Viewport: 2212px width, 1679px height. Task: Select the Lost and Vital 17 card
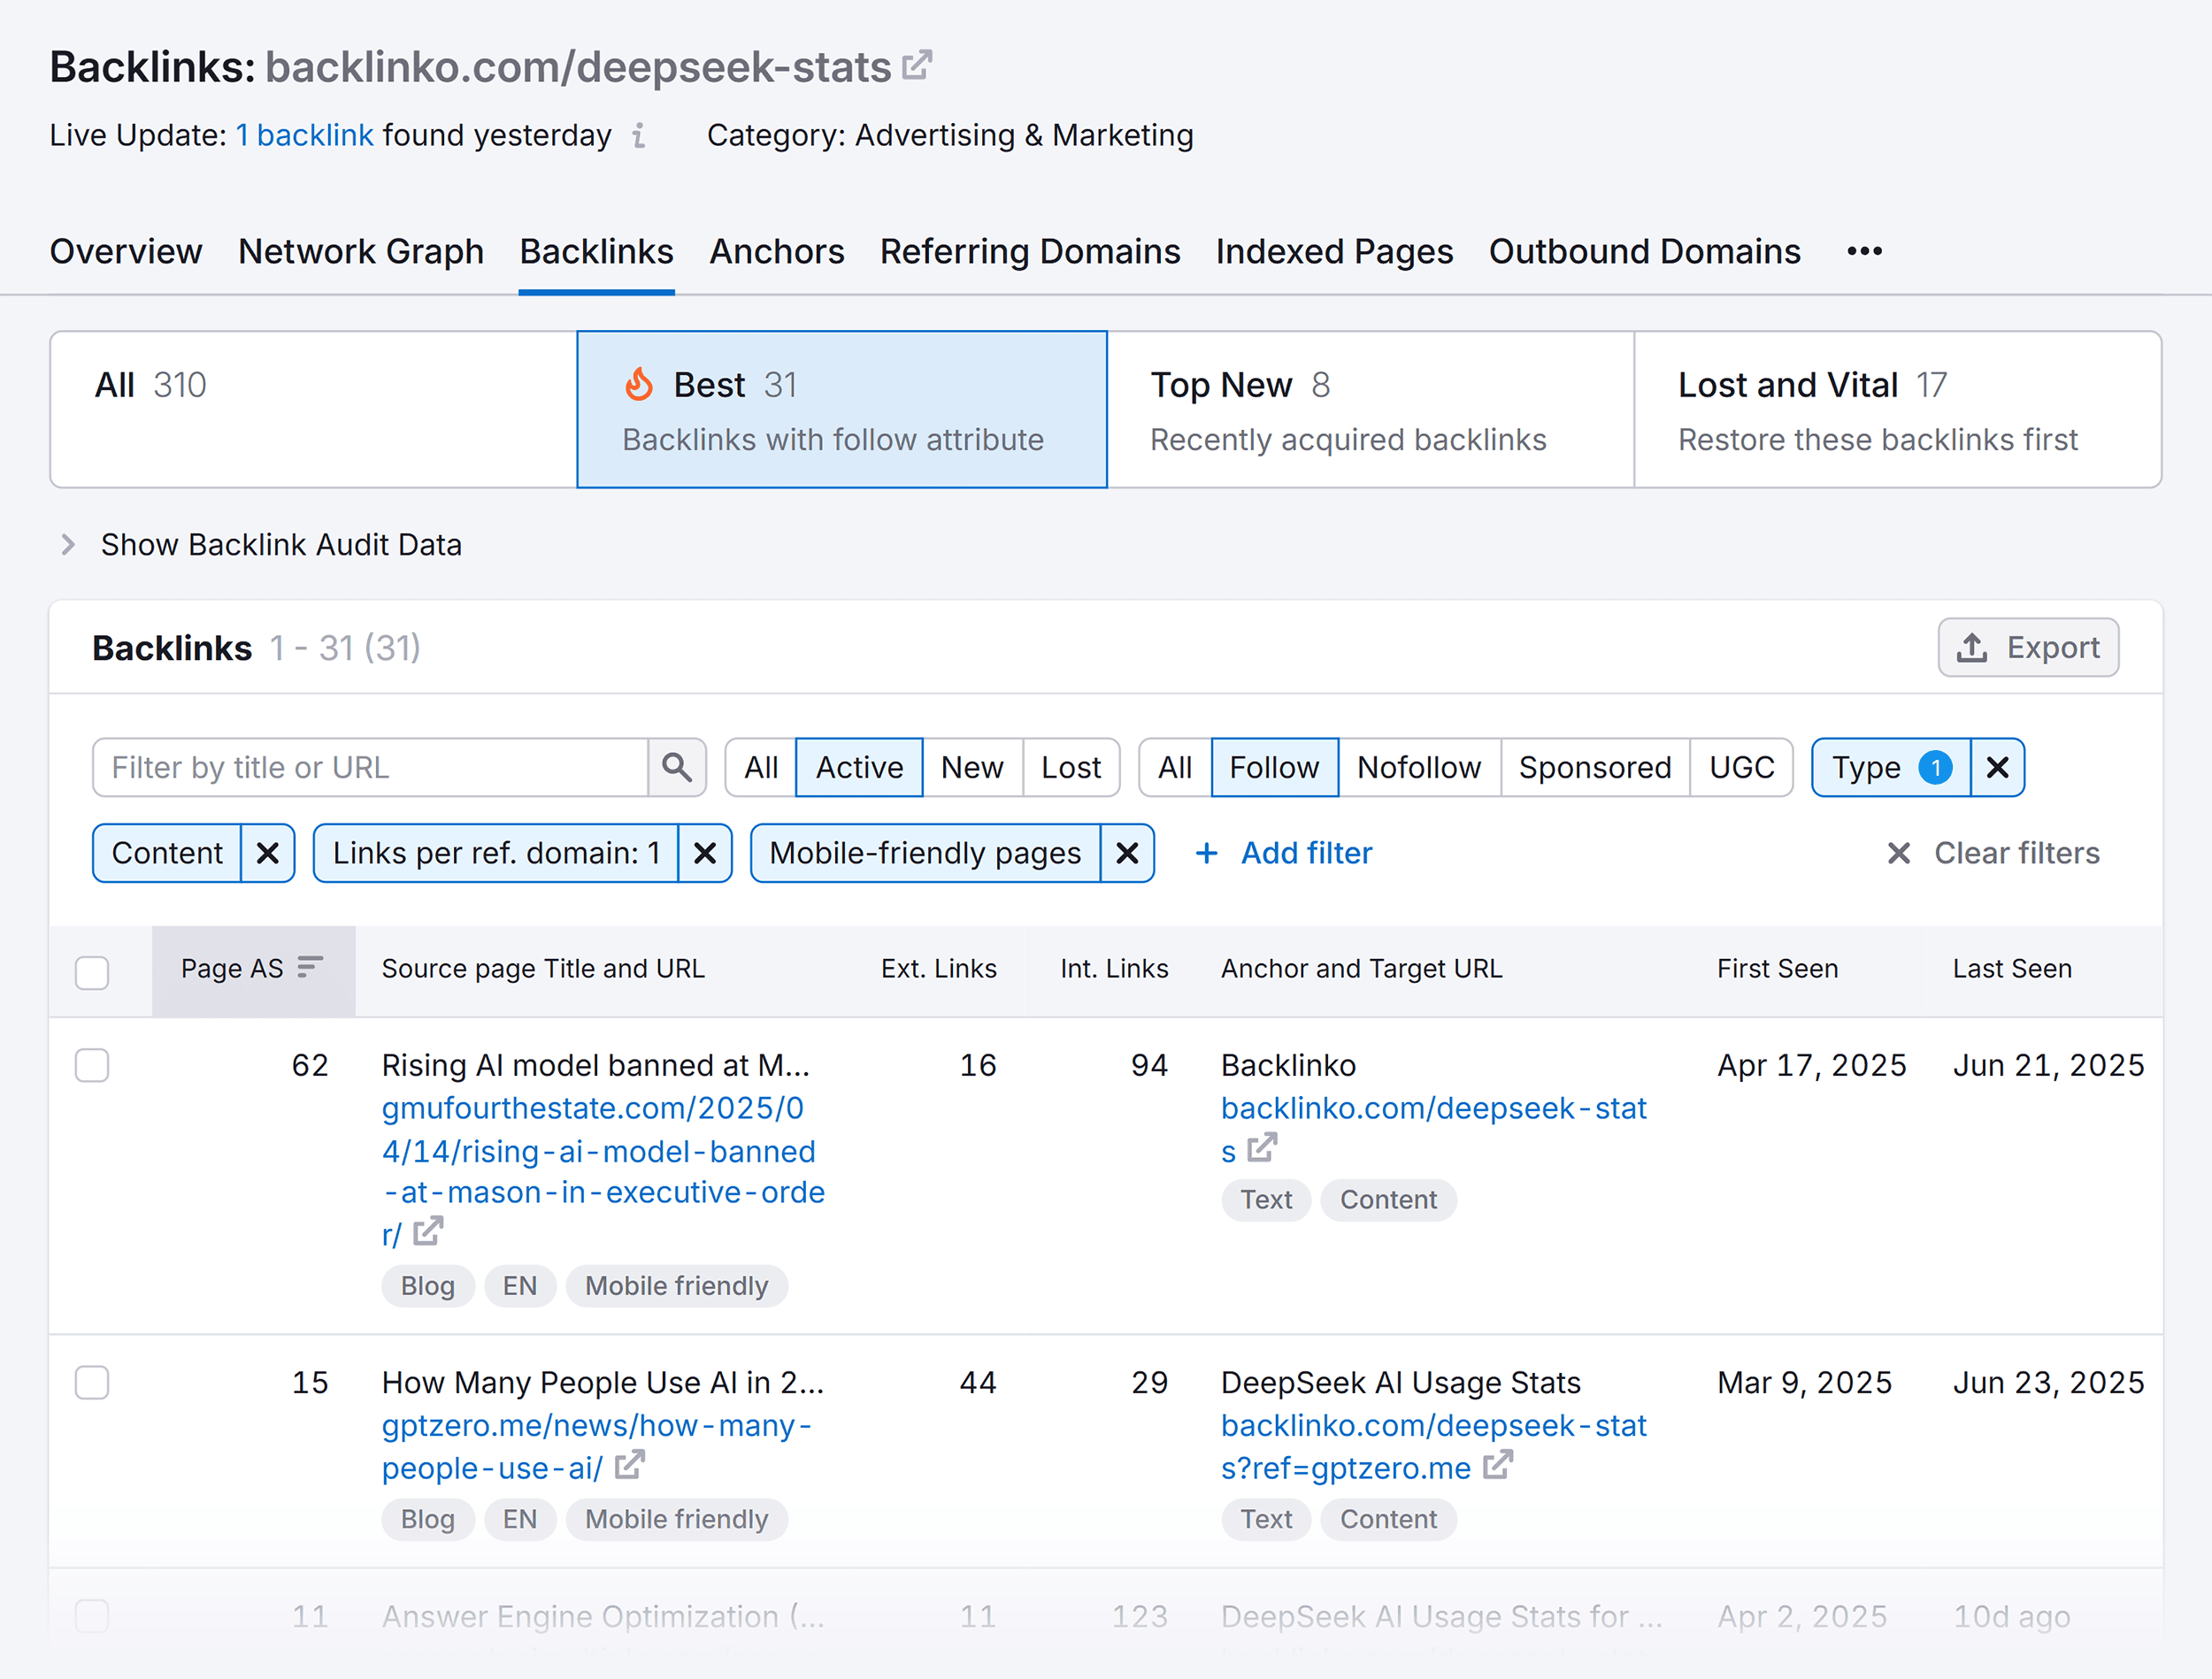click(x=1898, y=409)
